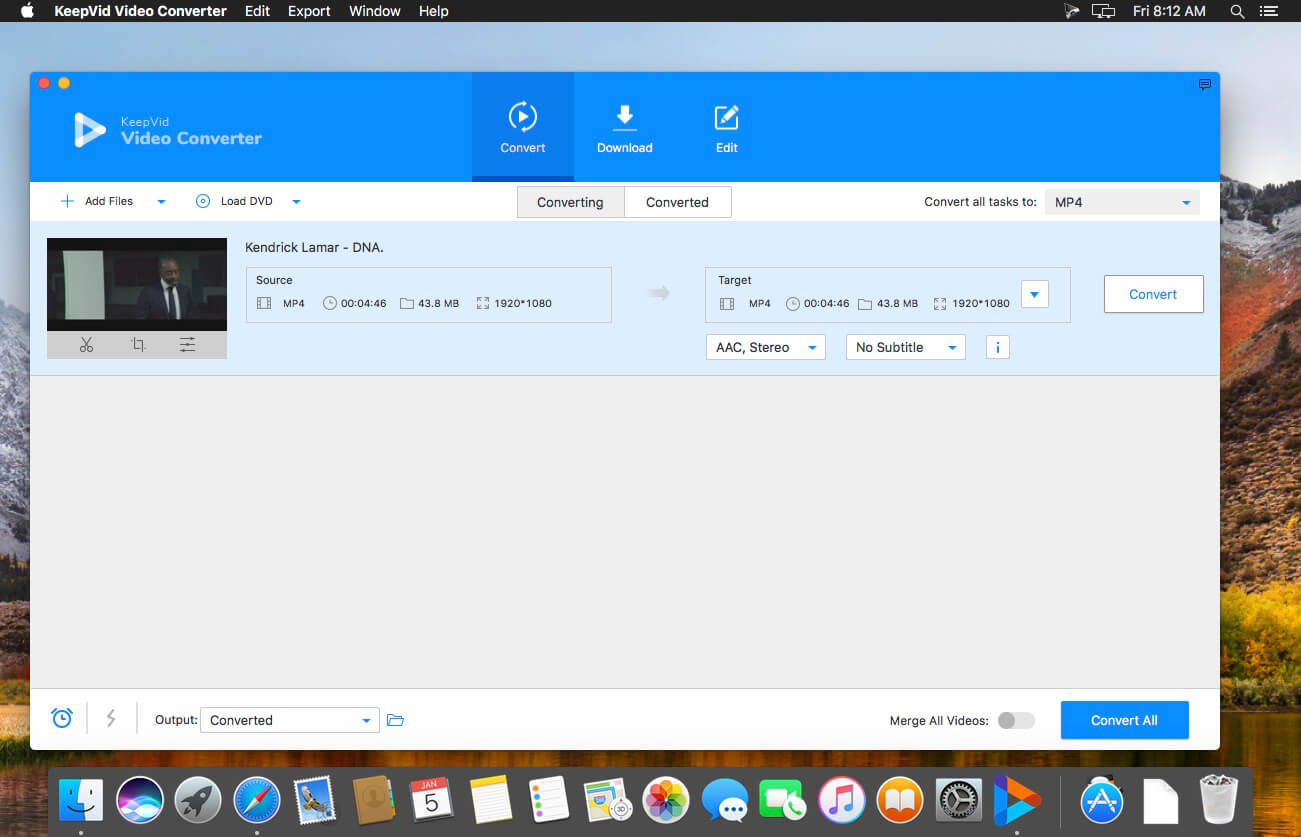This screenshot has width=1301, height=837.
Task: Open the No Subtitle dropdown
Action: [x=905, y=347]
